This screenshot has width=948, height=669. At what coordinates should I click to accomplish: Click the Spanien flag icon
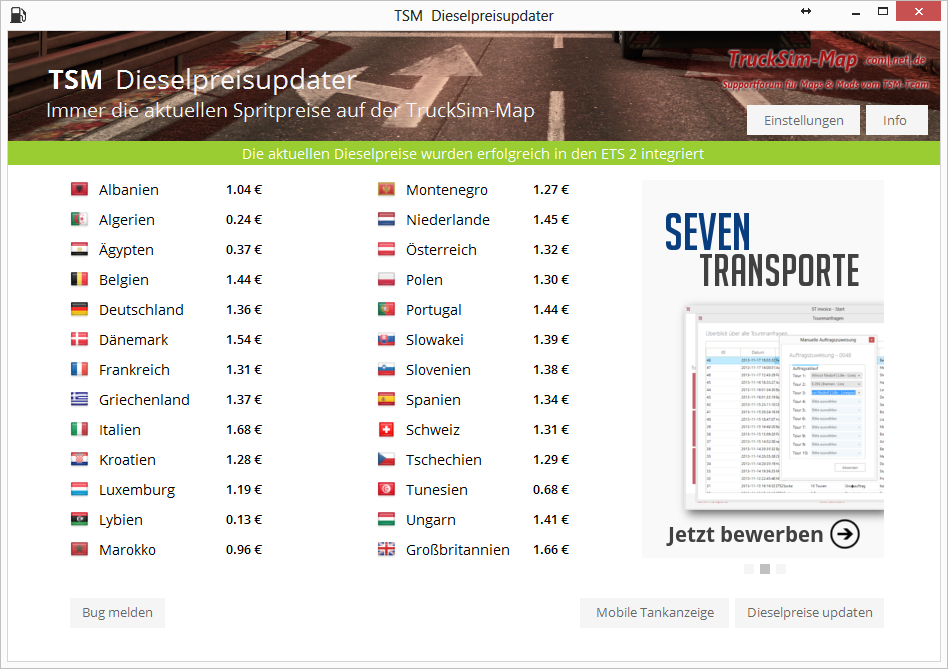386,399
